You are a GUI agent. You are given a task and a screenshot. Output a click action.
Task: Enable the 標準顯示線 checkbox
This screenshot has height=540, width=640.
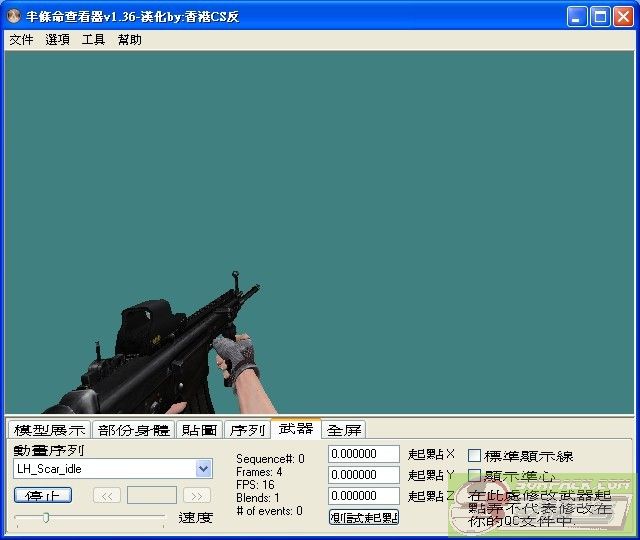474,455
